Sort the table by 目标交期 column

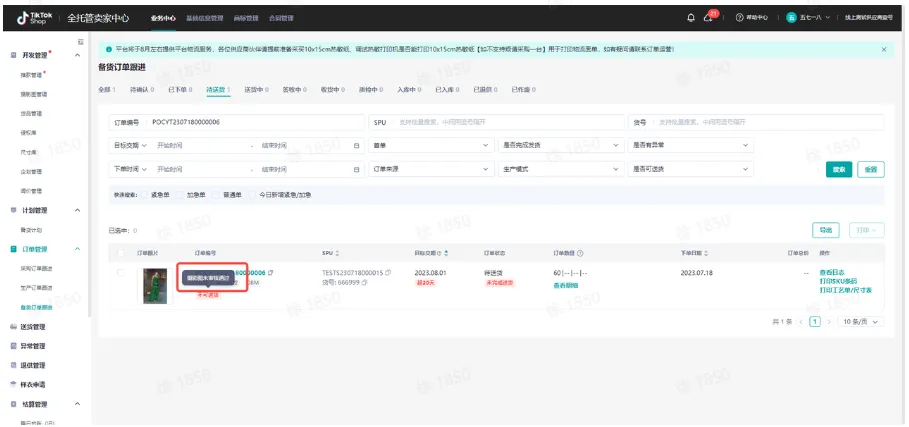point(446,254)
